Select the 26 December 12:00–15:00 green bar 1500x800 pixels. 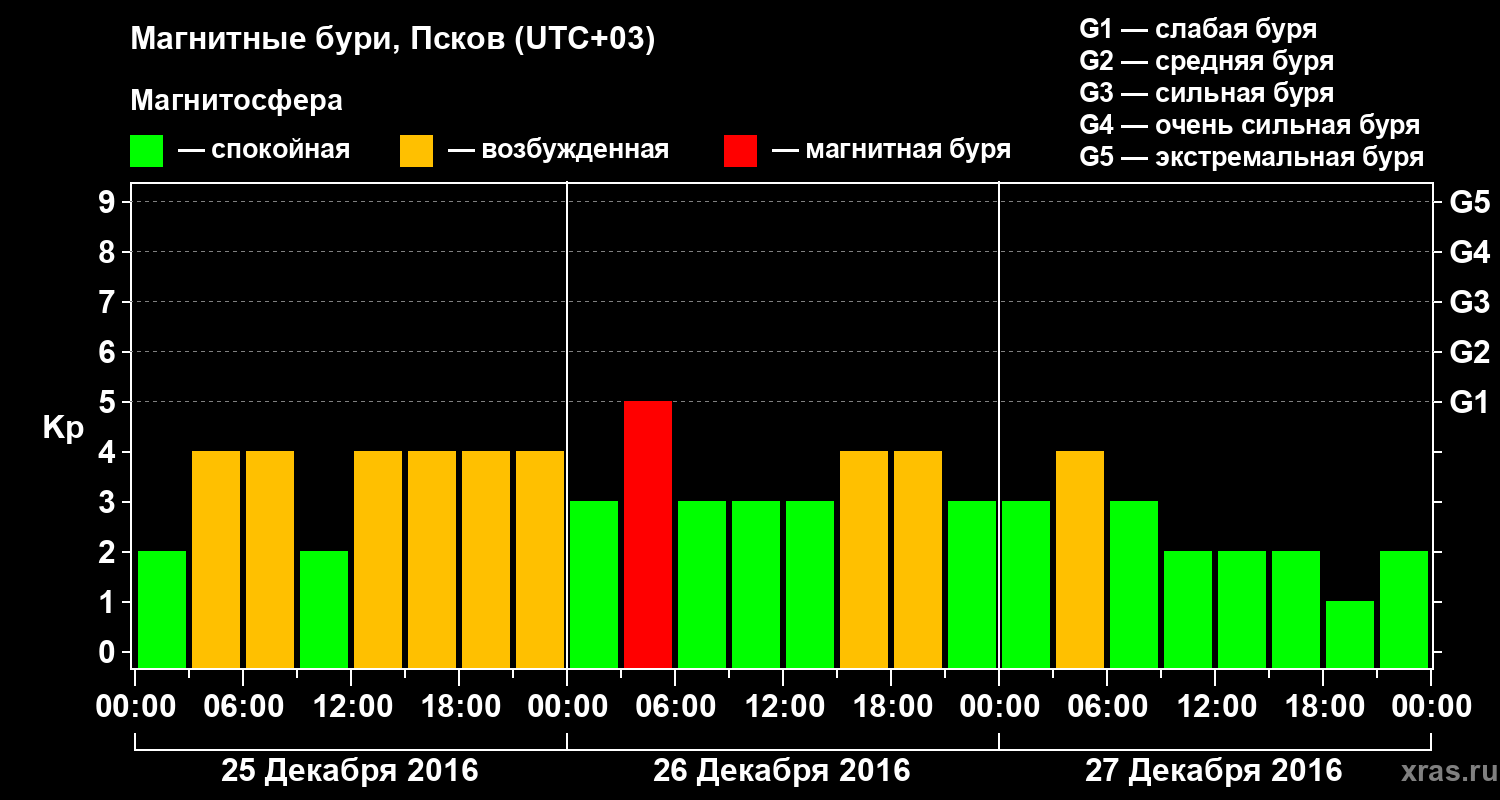810,584
